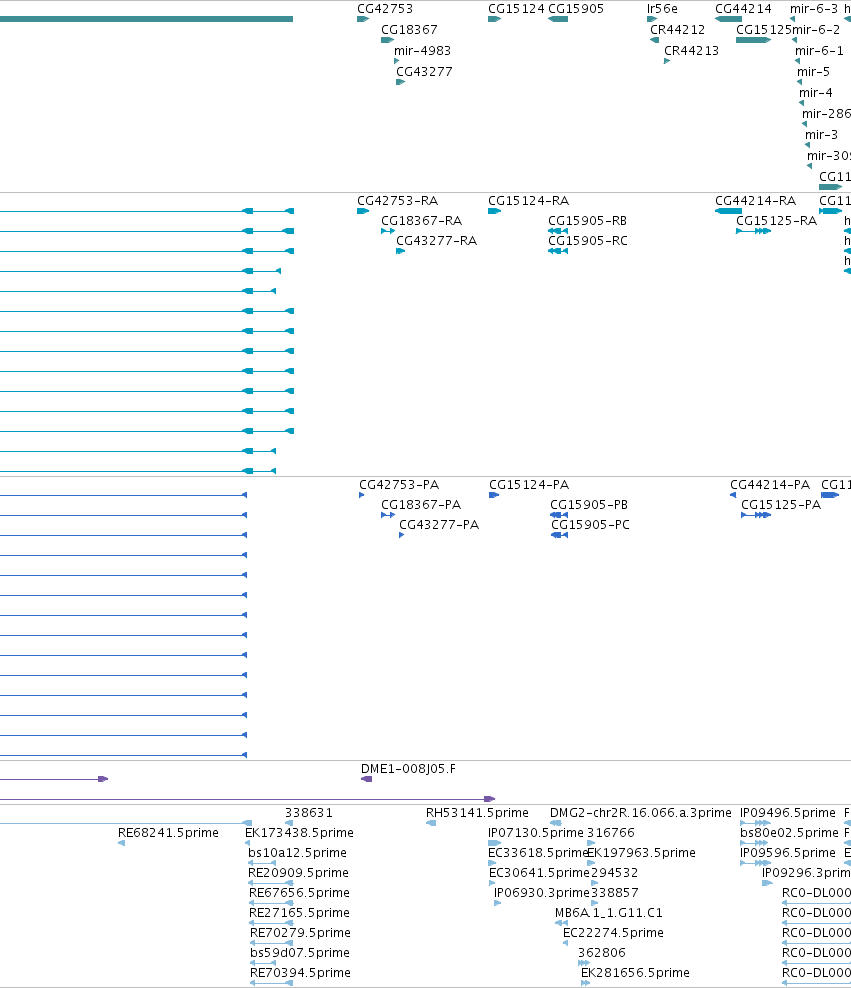Select the CG15124-RA transcript label
The image size is (851, 988).
[x=528, y=201]
